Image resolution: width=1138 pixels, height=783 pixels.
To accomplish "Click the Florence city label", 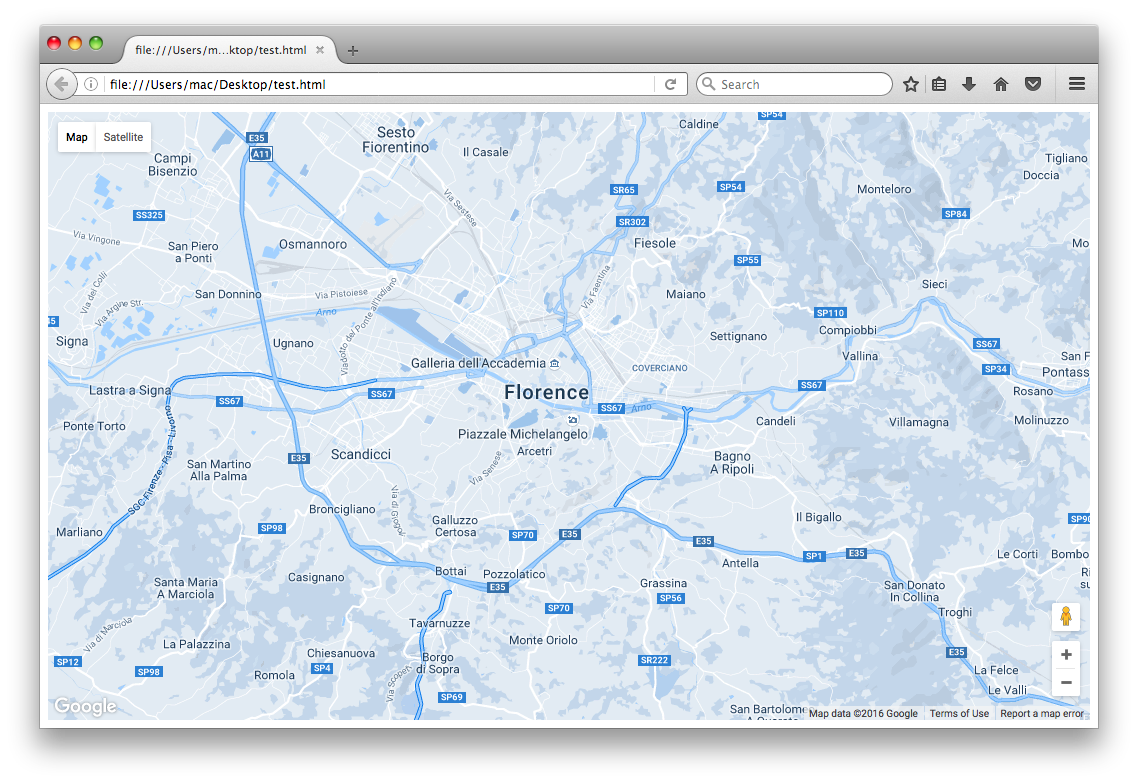I will click(547, 393).
